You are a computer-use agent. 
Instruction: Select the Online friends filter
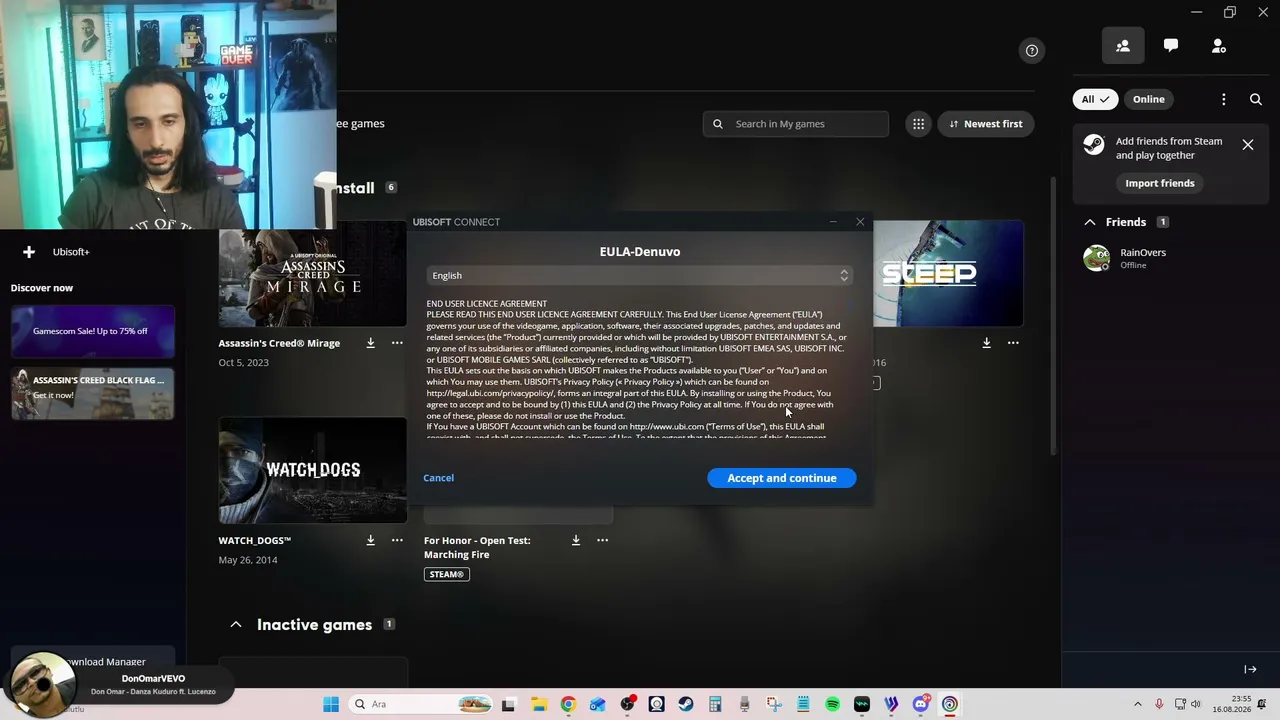pyautogui.click(x=1148, y=99)
